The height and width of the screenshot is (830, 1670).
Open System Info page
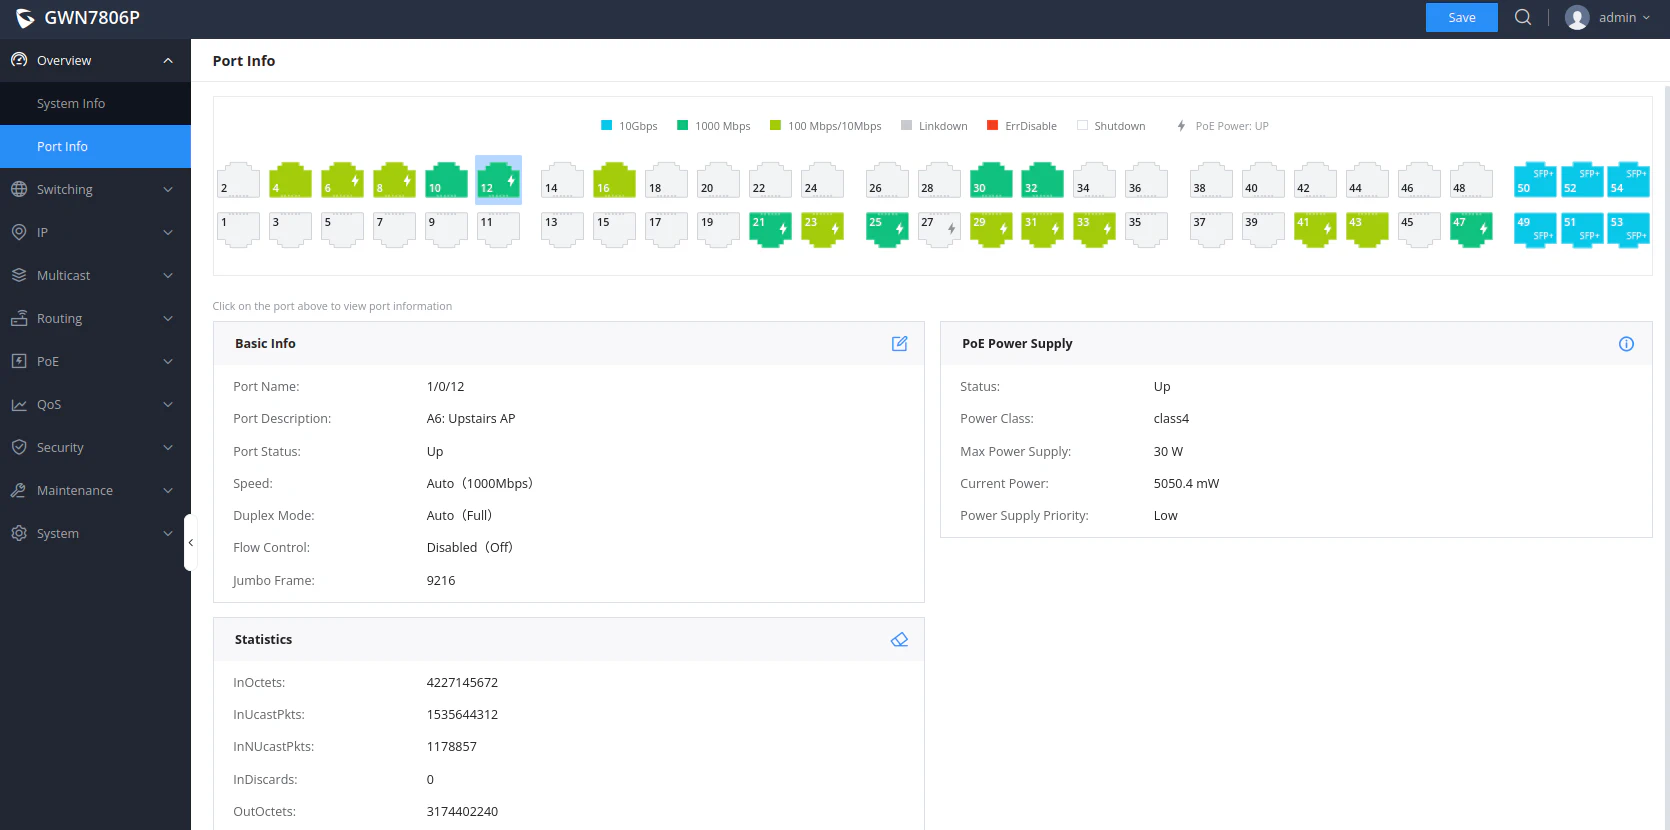(x=95, y=103)
